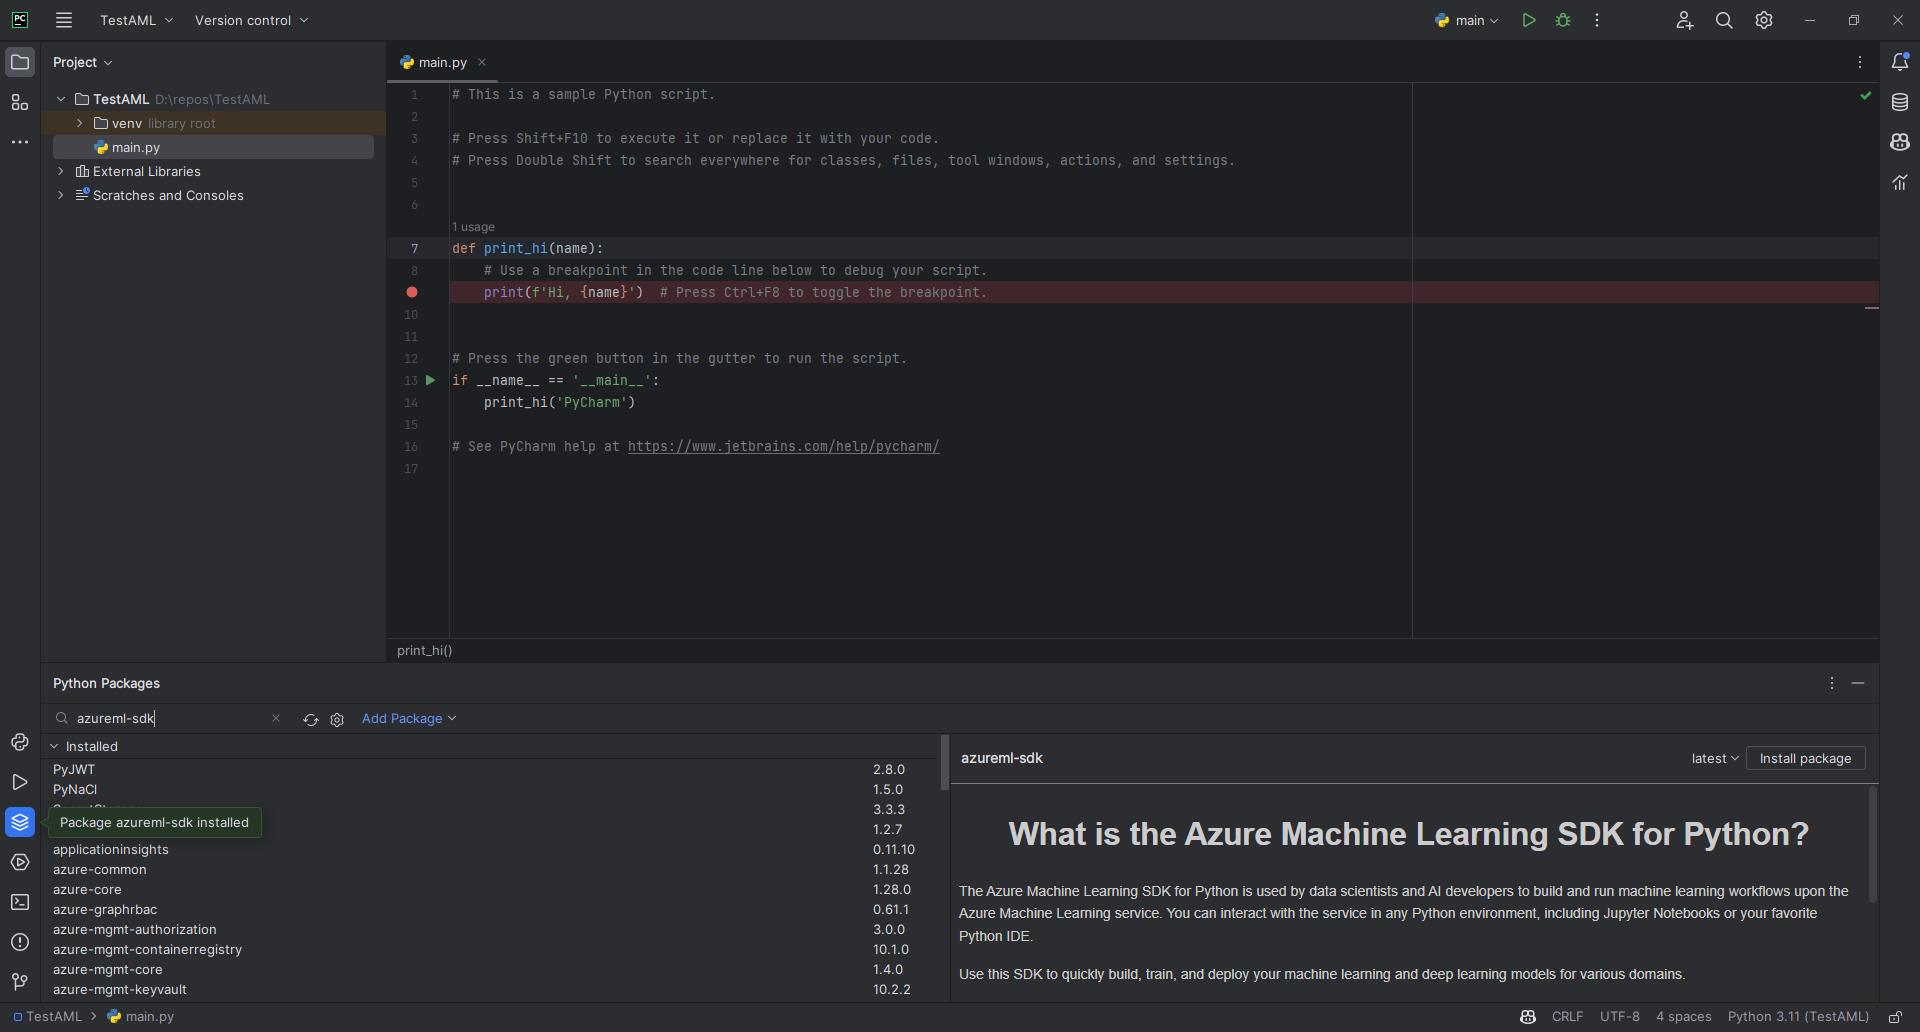This screenshot has height=1032, width=1920.
Task: Open the latest version dropdown
Action: (1714, 758)
